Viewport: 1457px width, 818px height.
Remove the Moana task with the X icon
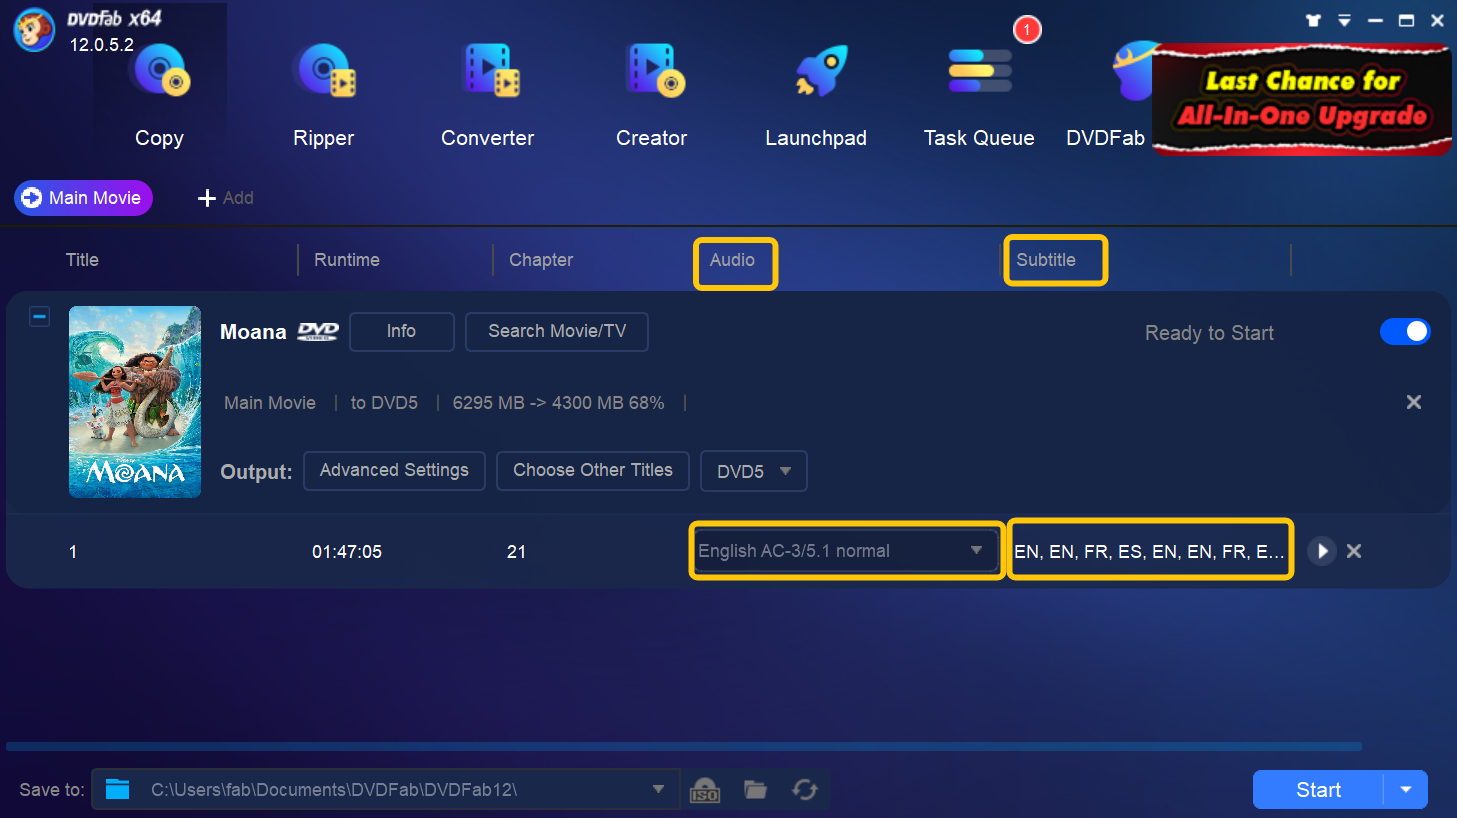(x=1414, y=402)
